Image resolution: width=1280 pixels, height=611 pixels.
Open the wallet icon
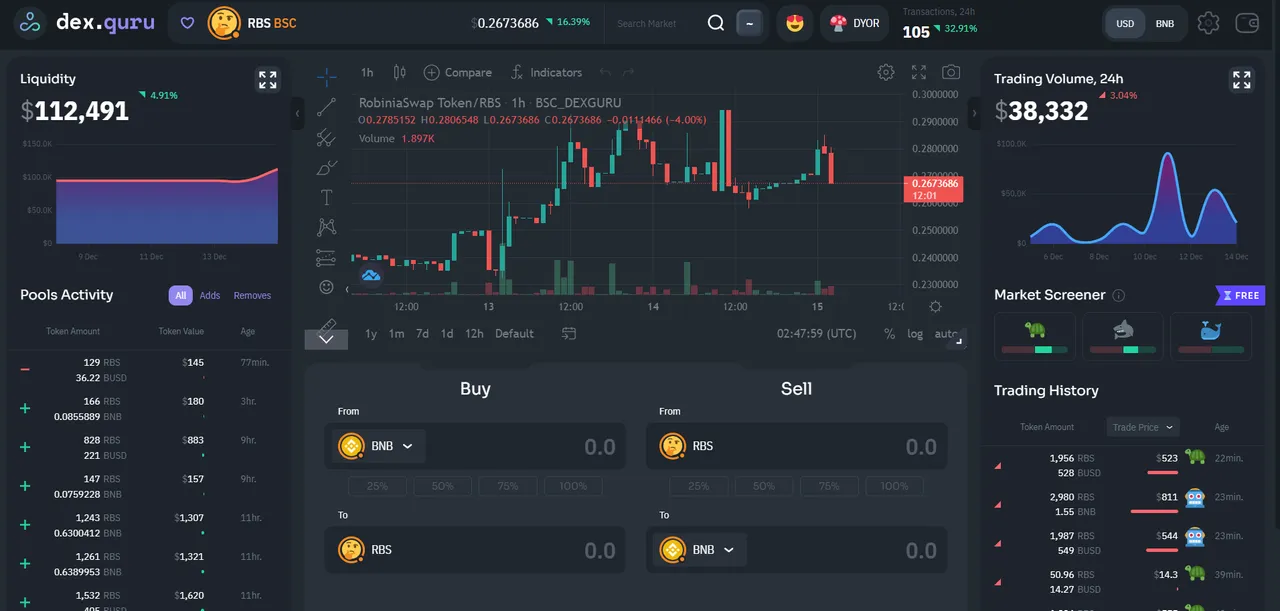pyautogui.click(x=1247, y=23)
